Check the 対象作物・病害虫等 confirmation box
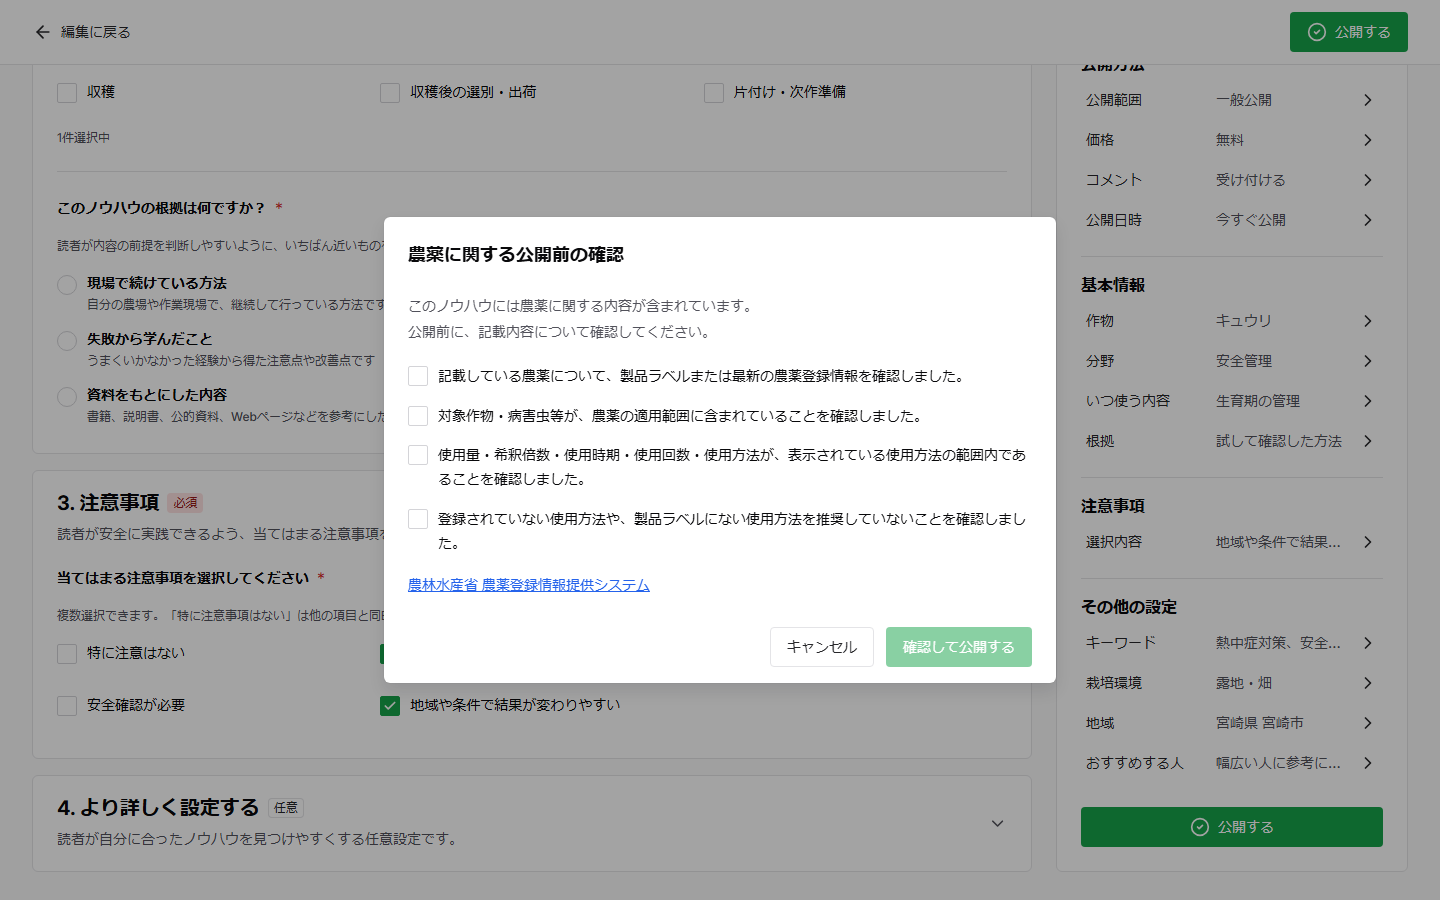The width and height of the screenshot is (1440, 900). (418, 416)
